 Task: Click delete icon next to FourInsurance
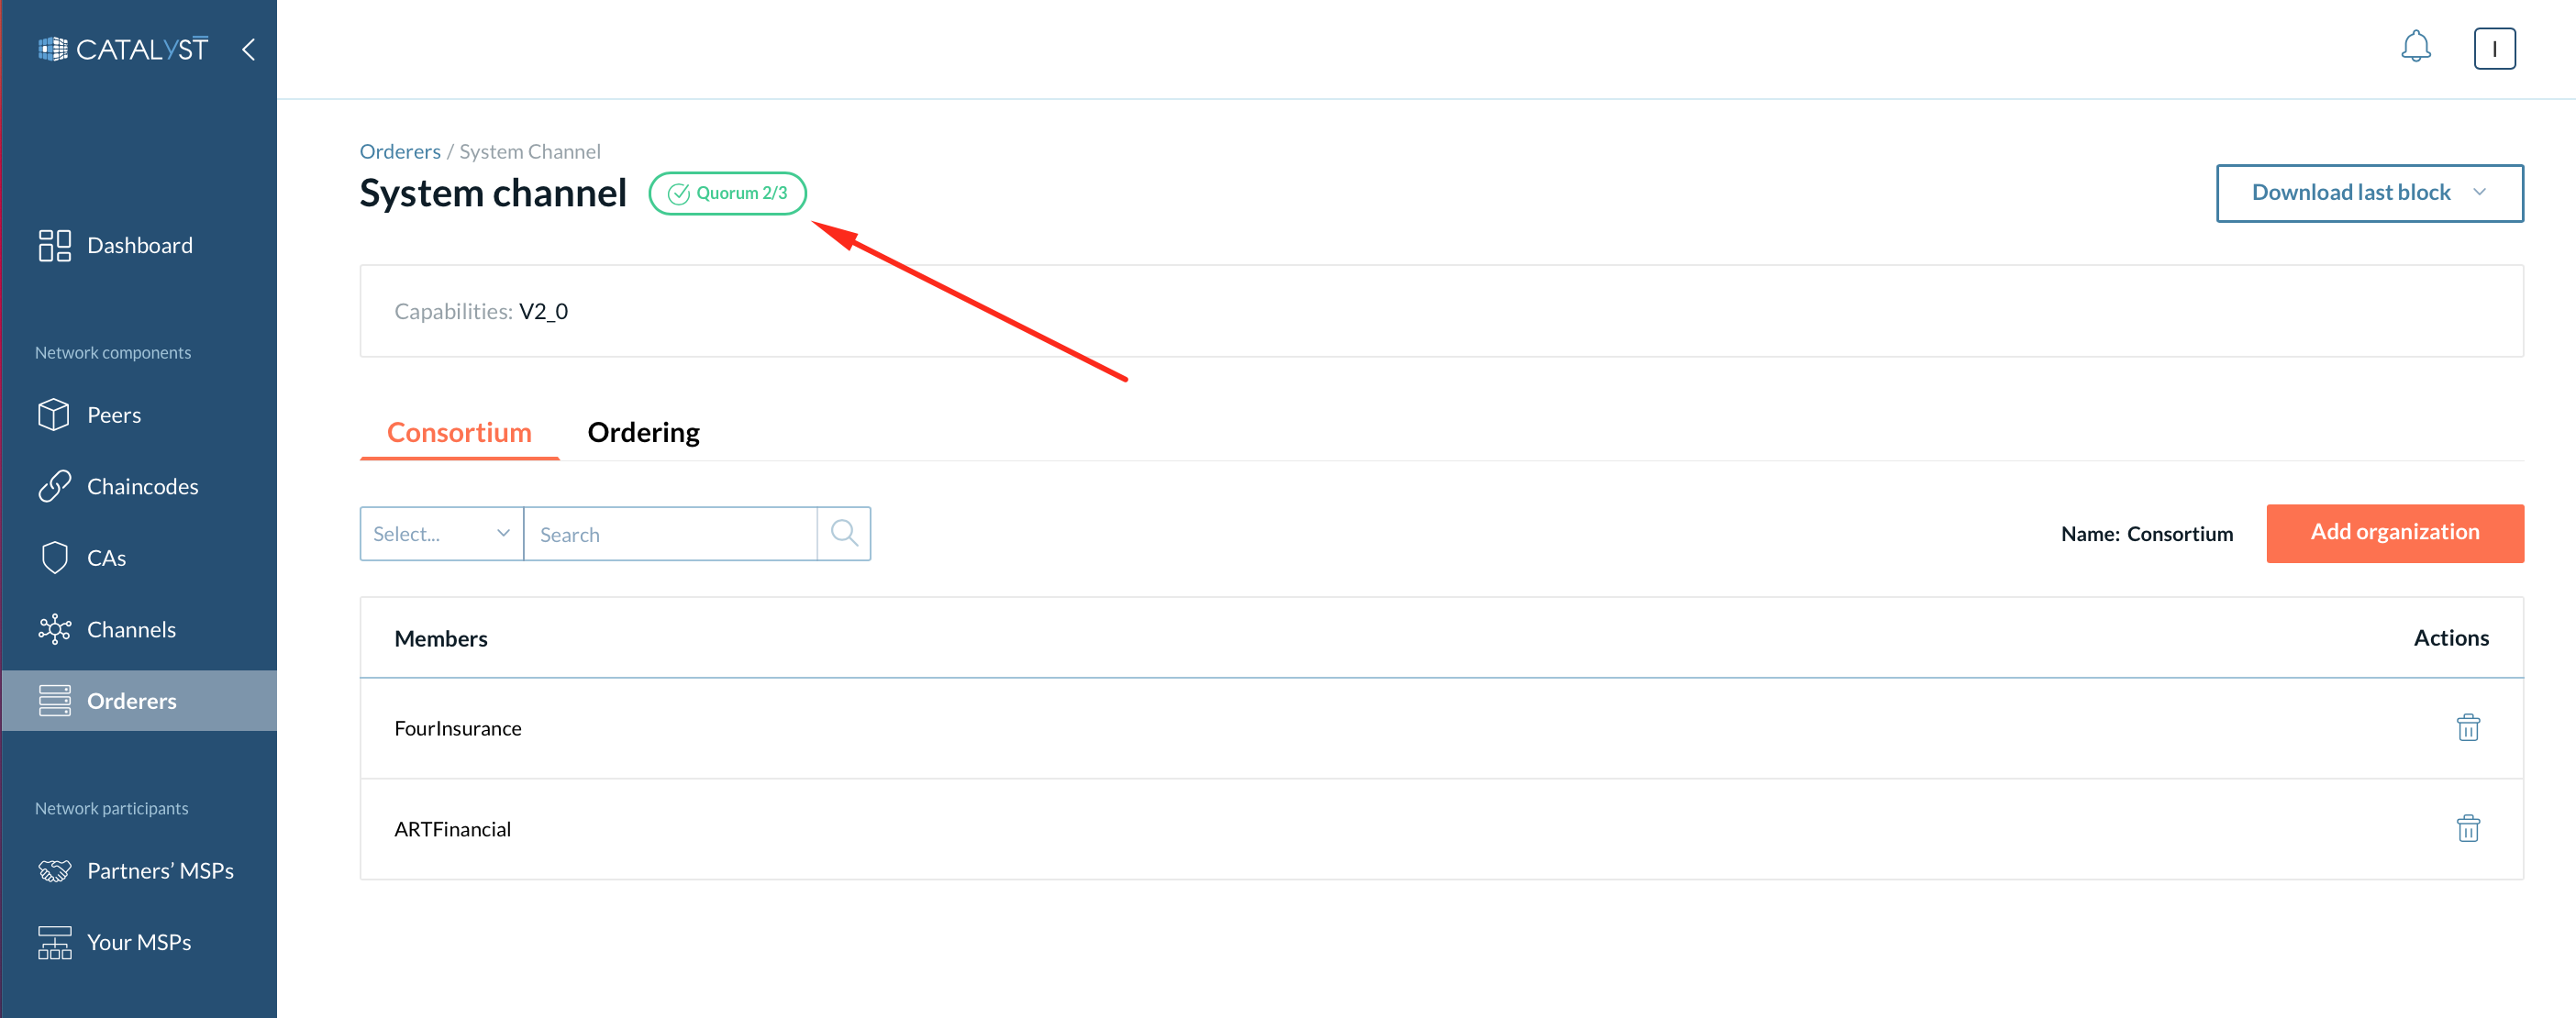pyautogui.click(x=2468, y=725)
